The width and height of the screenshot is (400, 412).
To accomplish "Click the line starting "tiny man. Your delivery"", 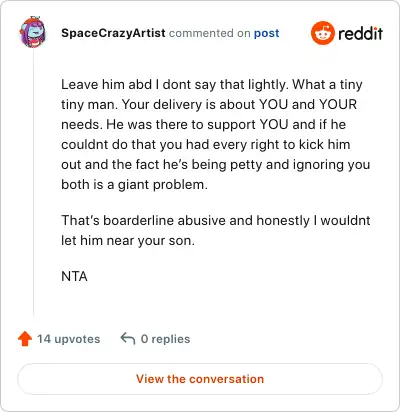I will [209, 104].
